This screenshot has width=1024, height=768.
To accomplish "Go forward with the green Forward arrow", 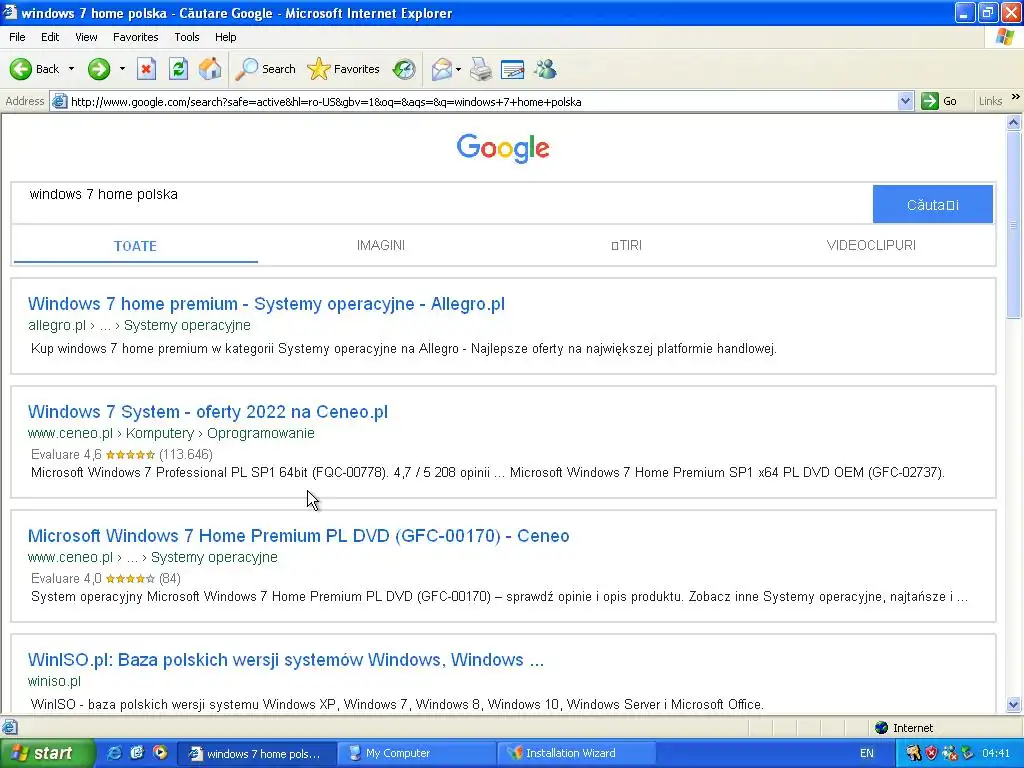I will [99, 69].
